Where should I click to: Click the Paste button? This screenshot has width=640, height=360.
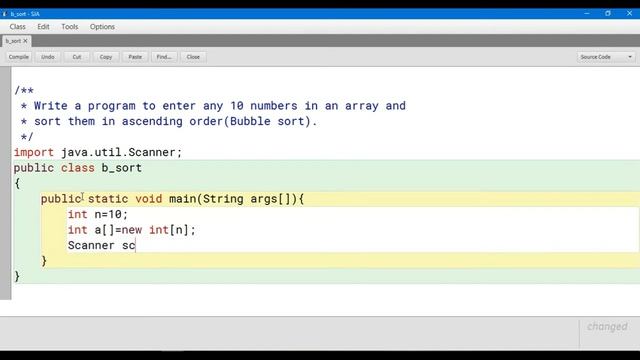[x=135, y=57]
